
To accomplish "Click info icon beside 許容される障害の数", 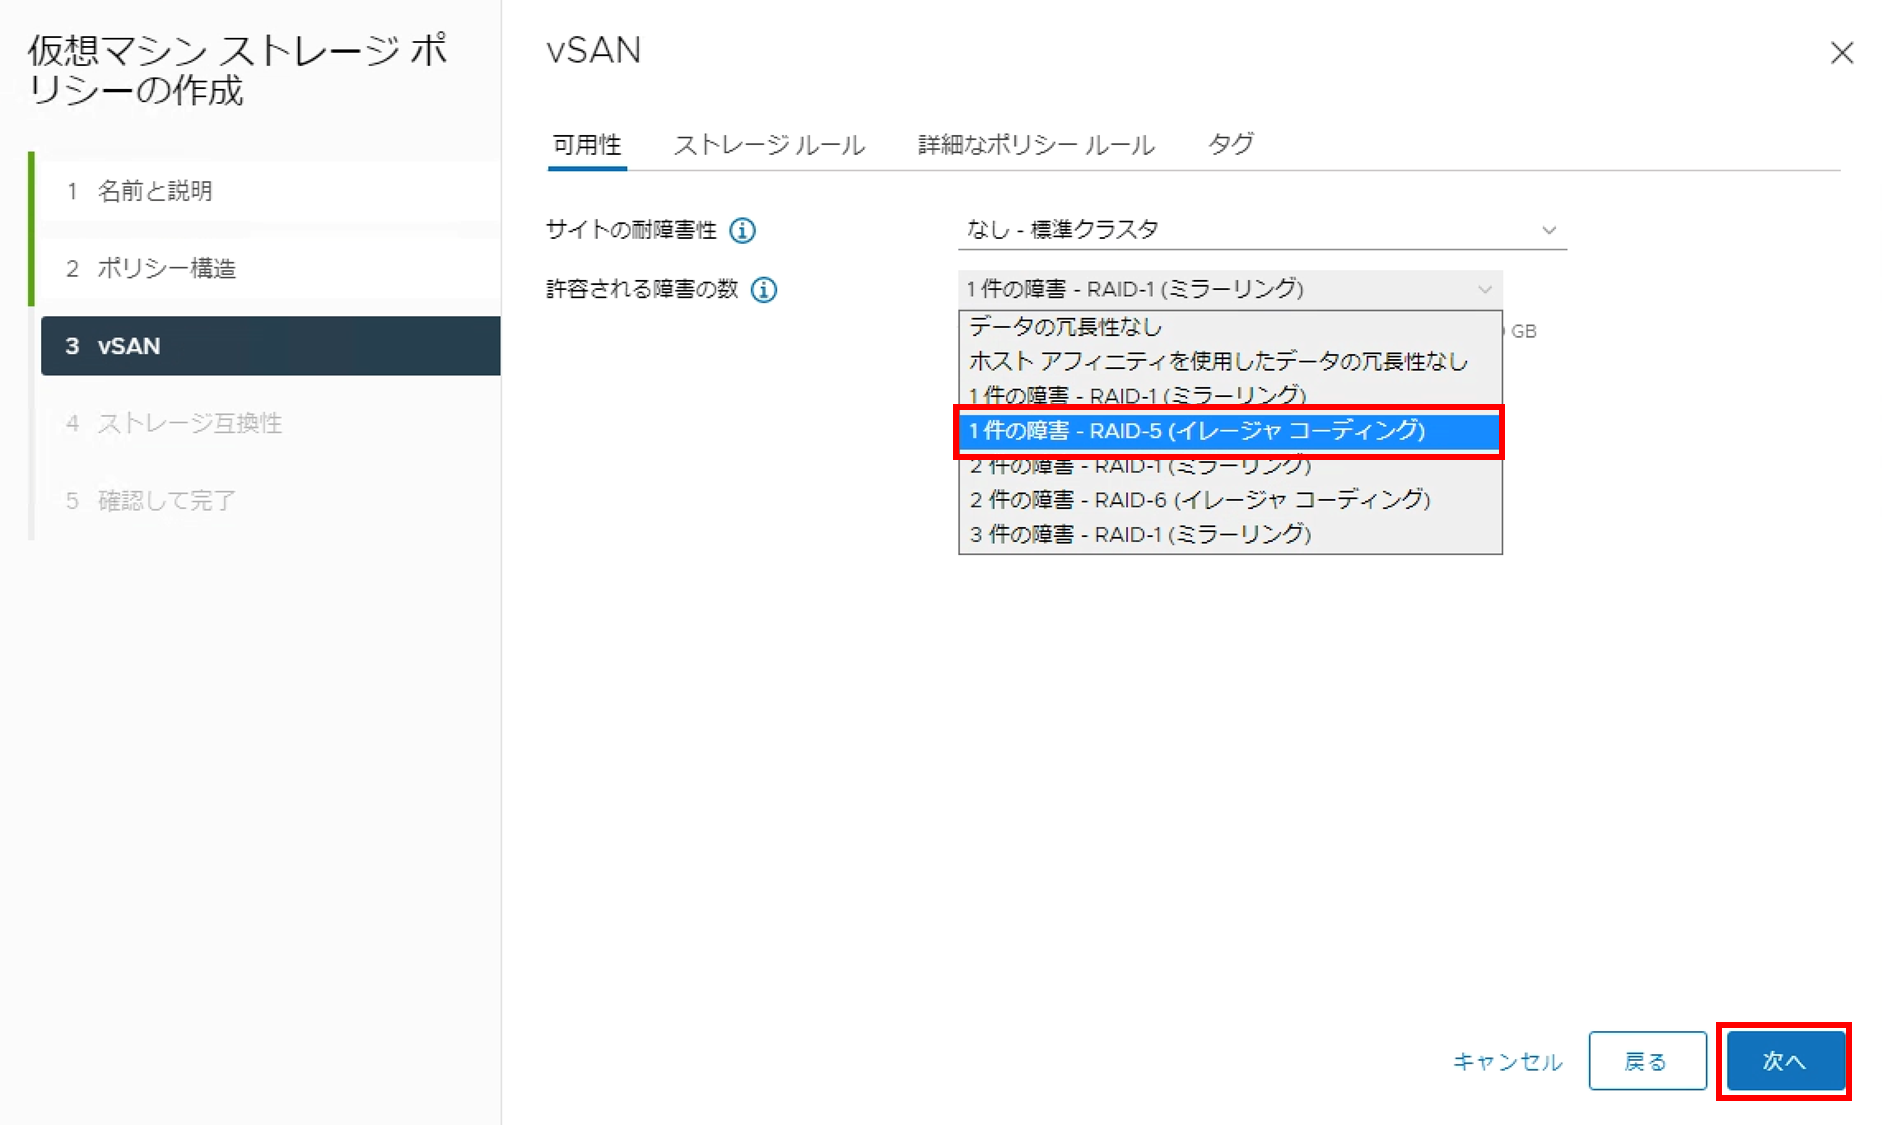I will [x=764, y=290].
